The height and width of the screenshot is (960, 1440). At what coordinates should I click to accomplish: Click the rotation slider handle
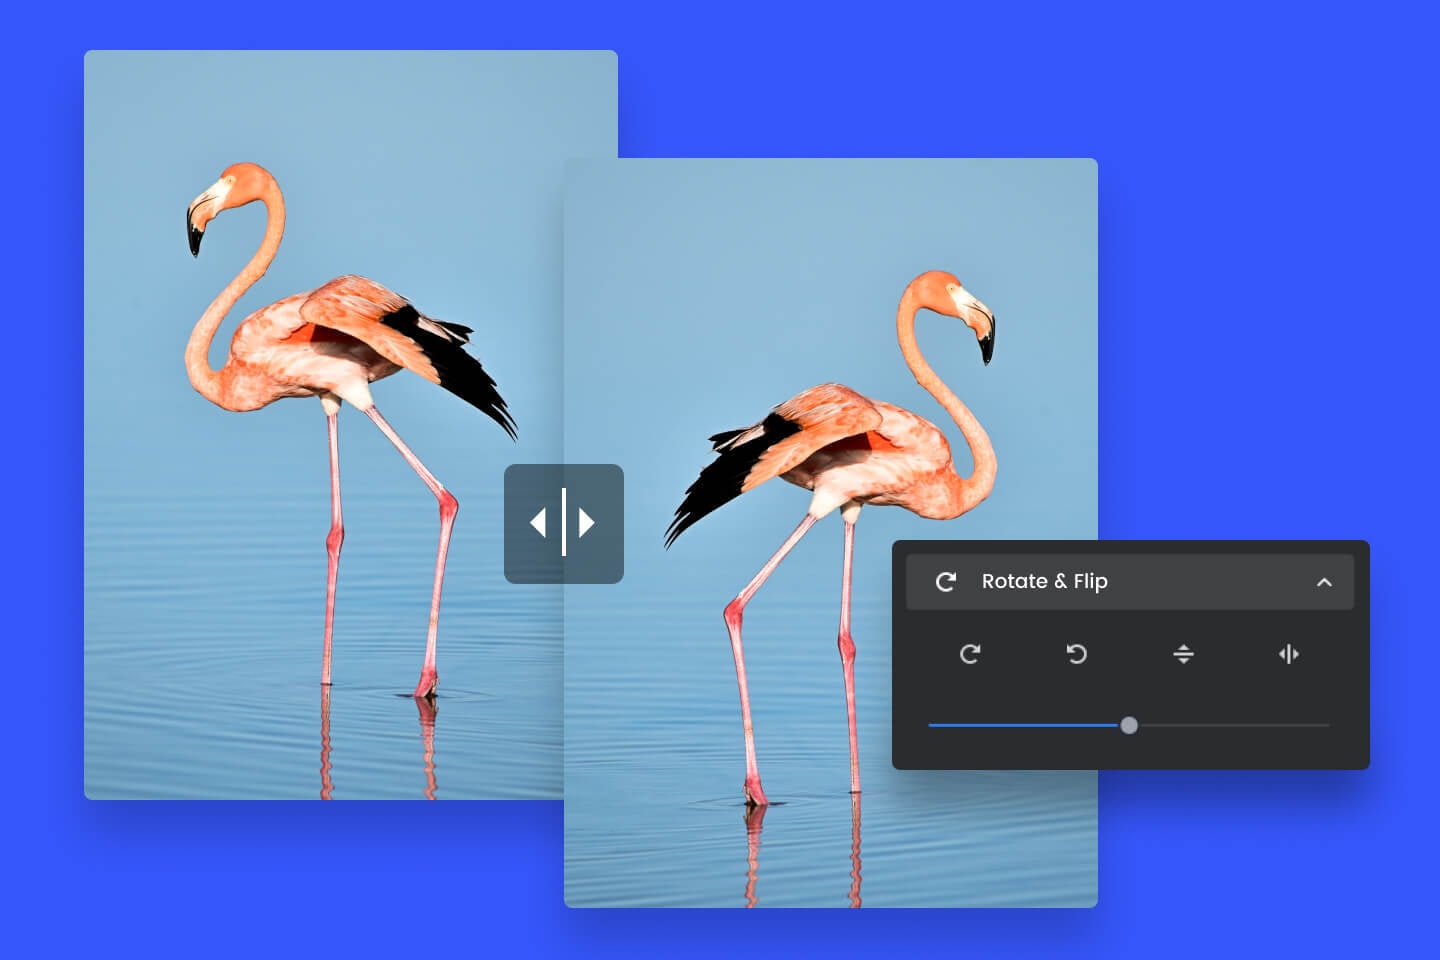pyautogui.click(x=1129, y=725)
